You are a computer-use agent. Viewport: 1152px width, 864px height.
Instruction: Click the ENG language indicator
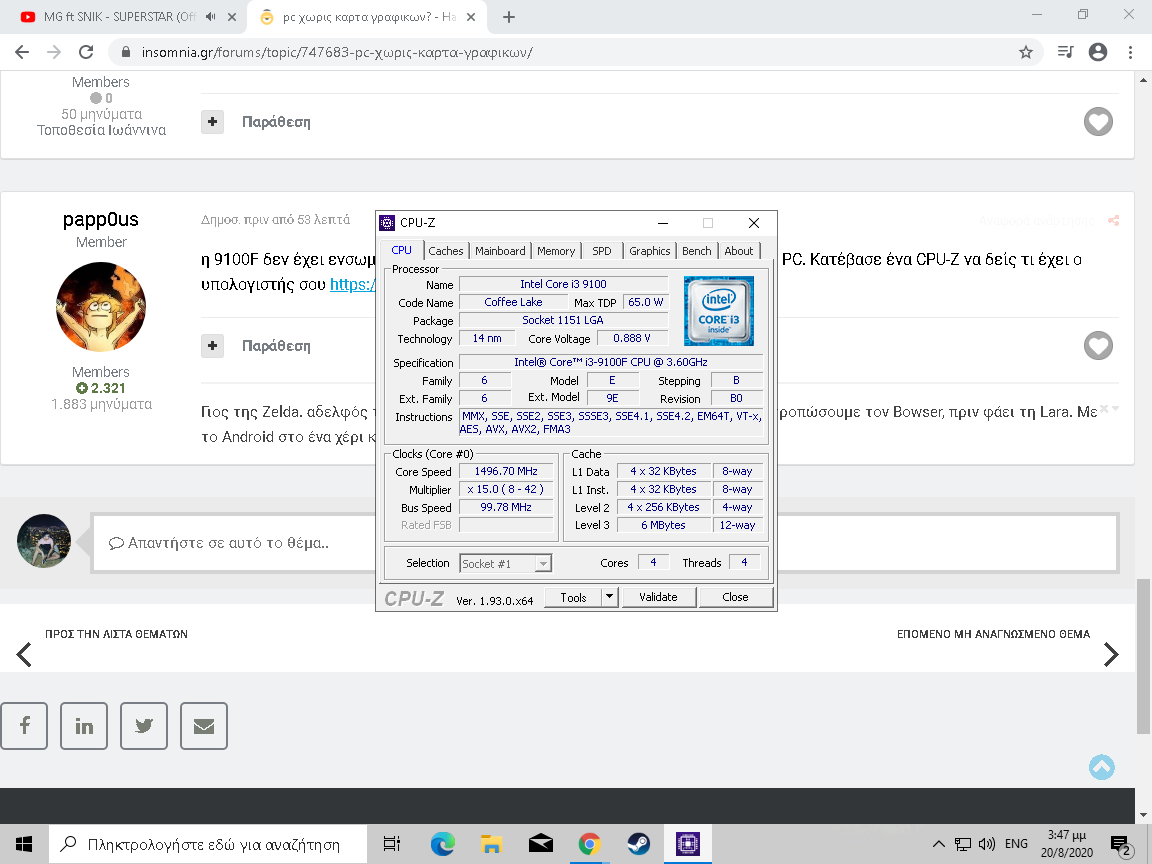[1016, 844]
